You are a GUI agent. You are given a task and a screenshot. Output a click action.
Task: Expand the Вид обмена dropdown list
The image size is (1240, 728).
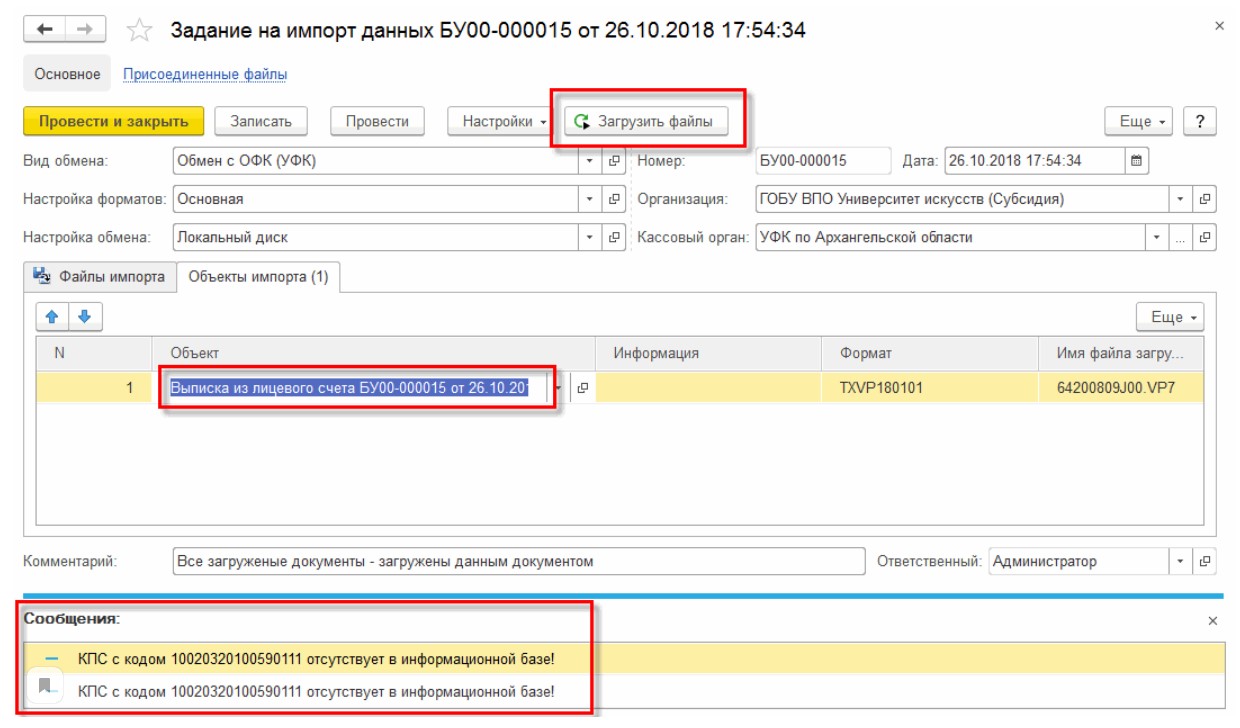pos(590,160)
